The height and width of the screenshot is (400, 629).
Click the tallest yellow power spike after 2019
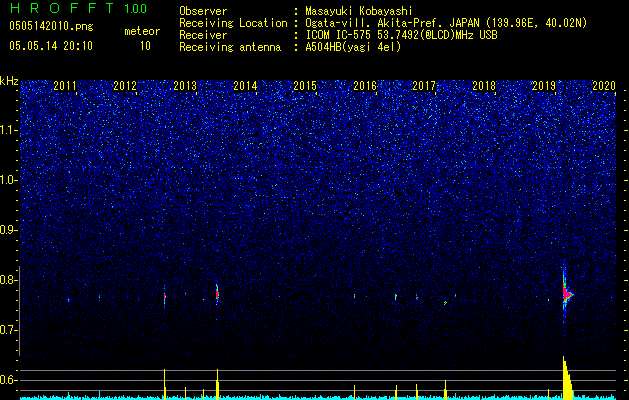567,378
